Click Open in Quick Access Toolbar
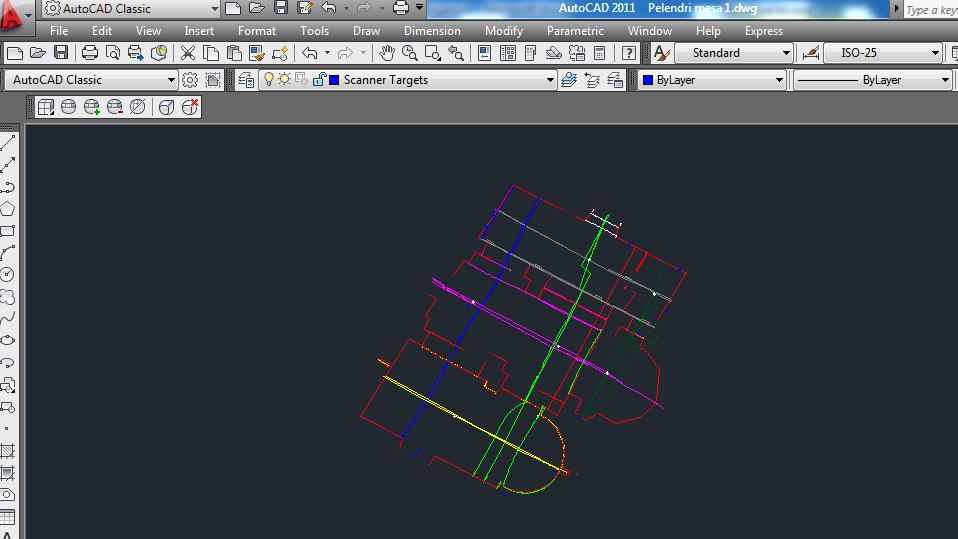The image size is (958, 539). 257,8
